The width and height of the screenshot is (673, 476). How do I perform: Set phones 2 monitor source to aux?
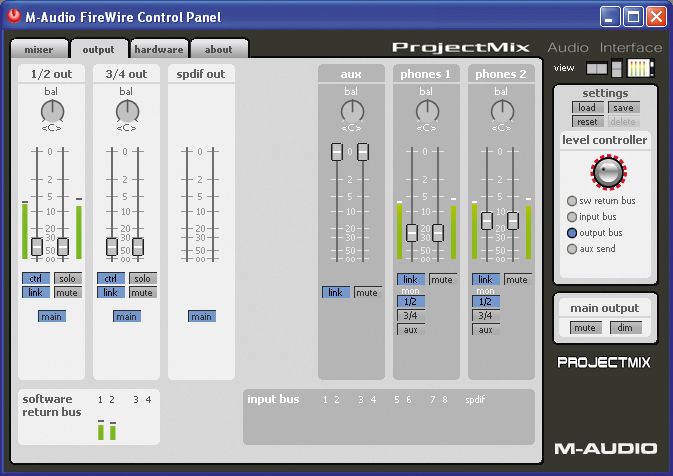pyautogui.click(x=485, y=330)
